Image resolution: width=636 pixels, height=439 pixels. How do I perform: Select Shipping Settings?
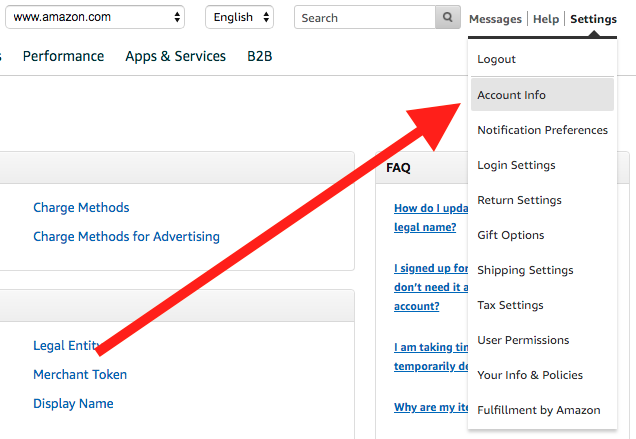point(525,270)
